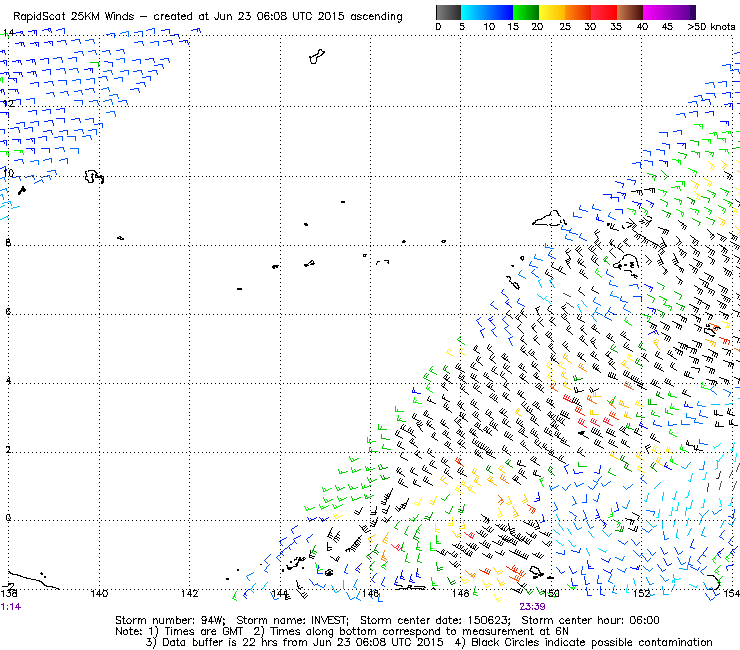The image size is (740, 650).
Task: Click the cyan 5-10 knots color swatch
Action: pos(474,12)
